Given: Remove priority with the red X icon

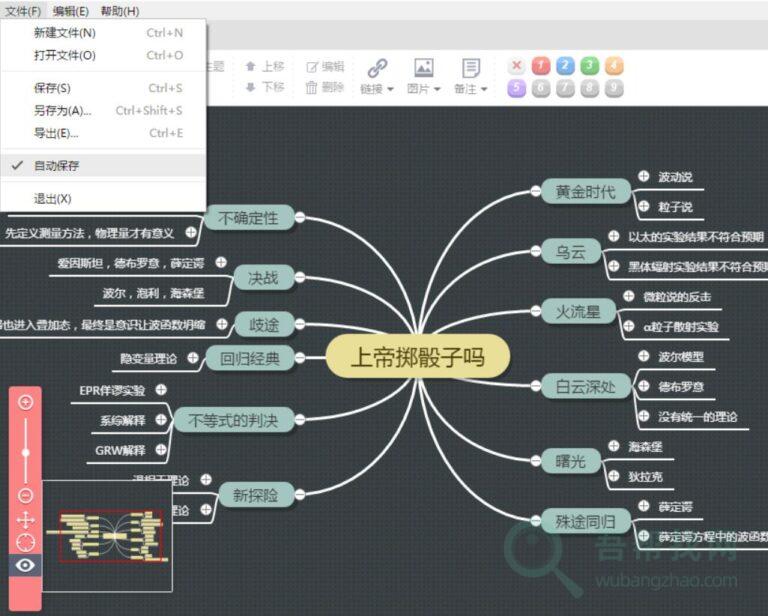Looking at the screenshot, I should pyautogui.click(x=516, y=66).
